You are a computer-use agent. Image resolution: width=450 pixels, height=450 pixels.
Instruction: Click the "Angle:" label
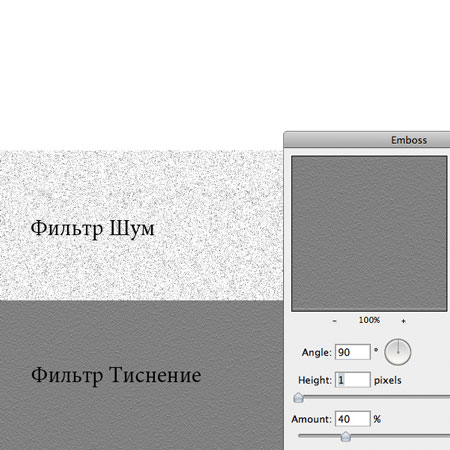[x=316, y=353]
